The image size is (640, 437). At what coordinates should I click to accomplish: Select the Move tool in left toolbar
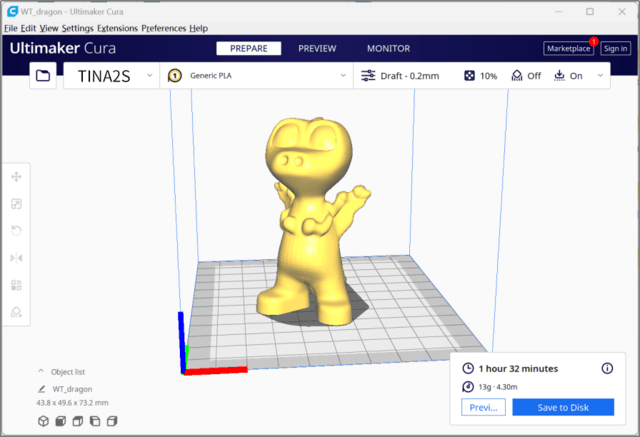tap(16, 177)
